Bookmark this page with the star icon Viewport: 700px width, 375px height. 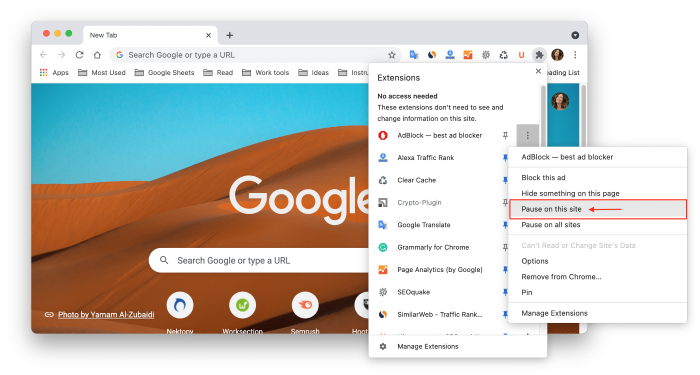[x=392, y=55]
